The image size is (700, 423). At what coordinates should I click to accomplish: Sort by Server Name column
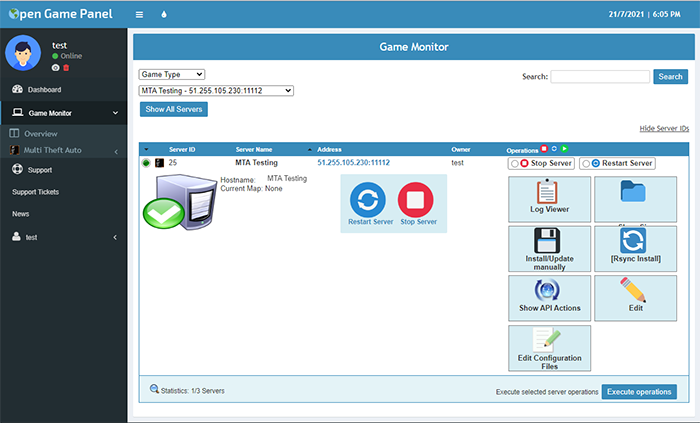(254, 149)
